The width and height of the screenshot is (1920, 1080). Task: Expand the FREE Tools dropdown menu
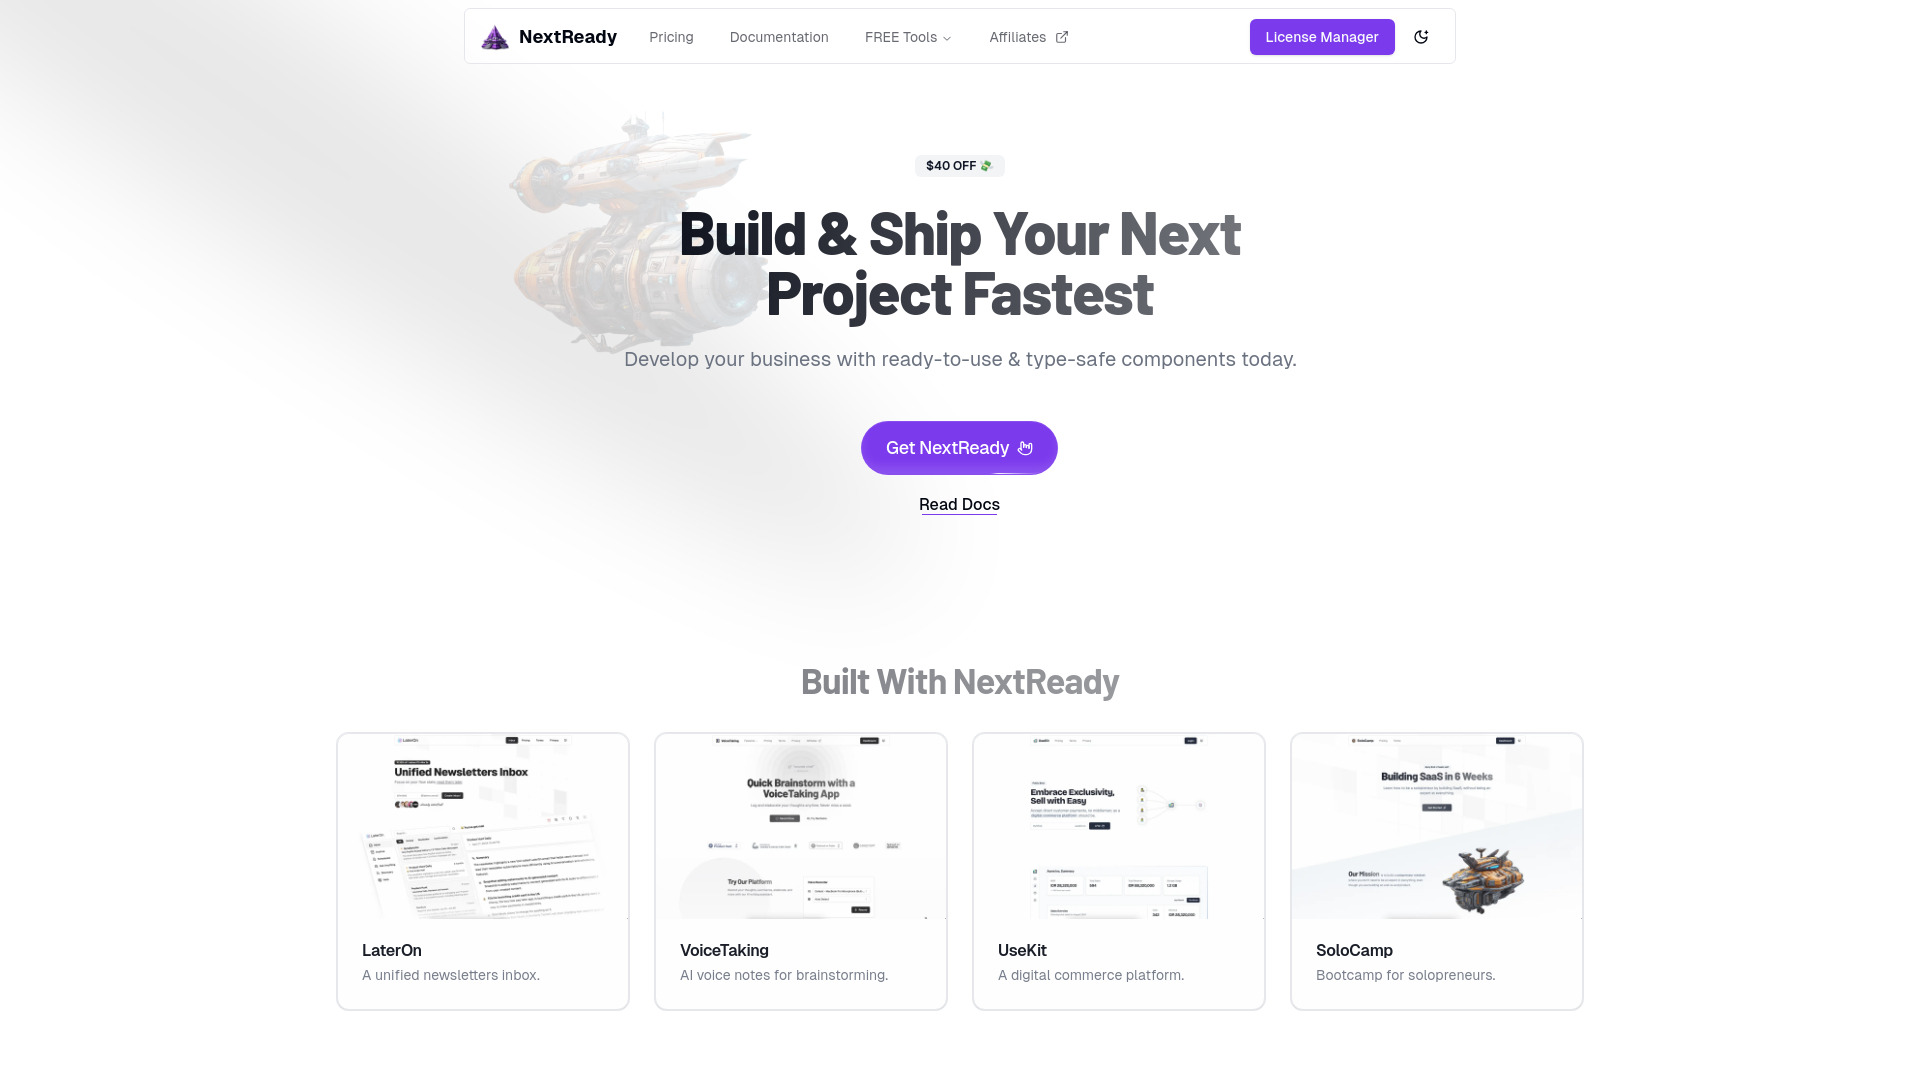[x=909, y=37]
